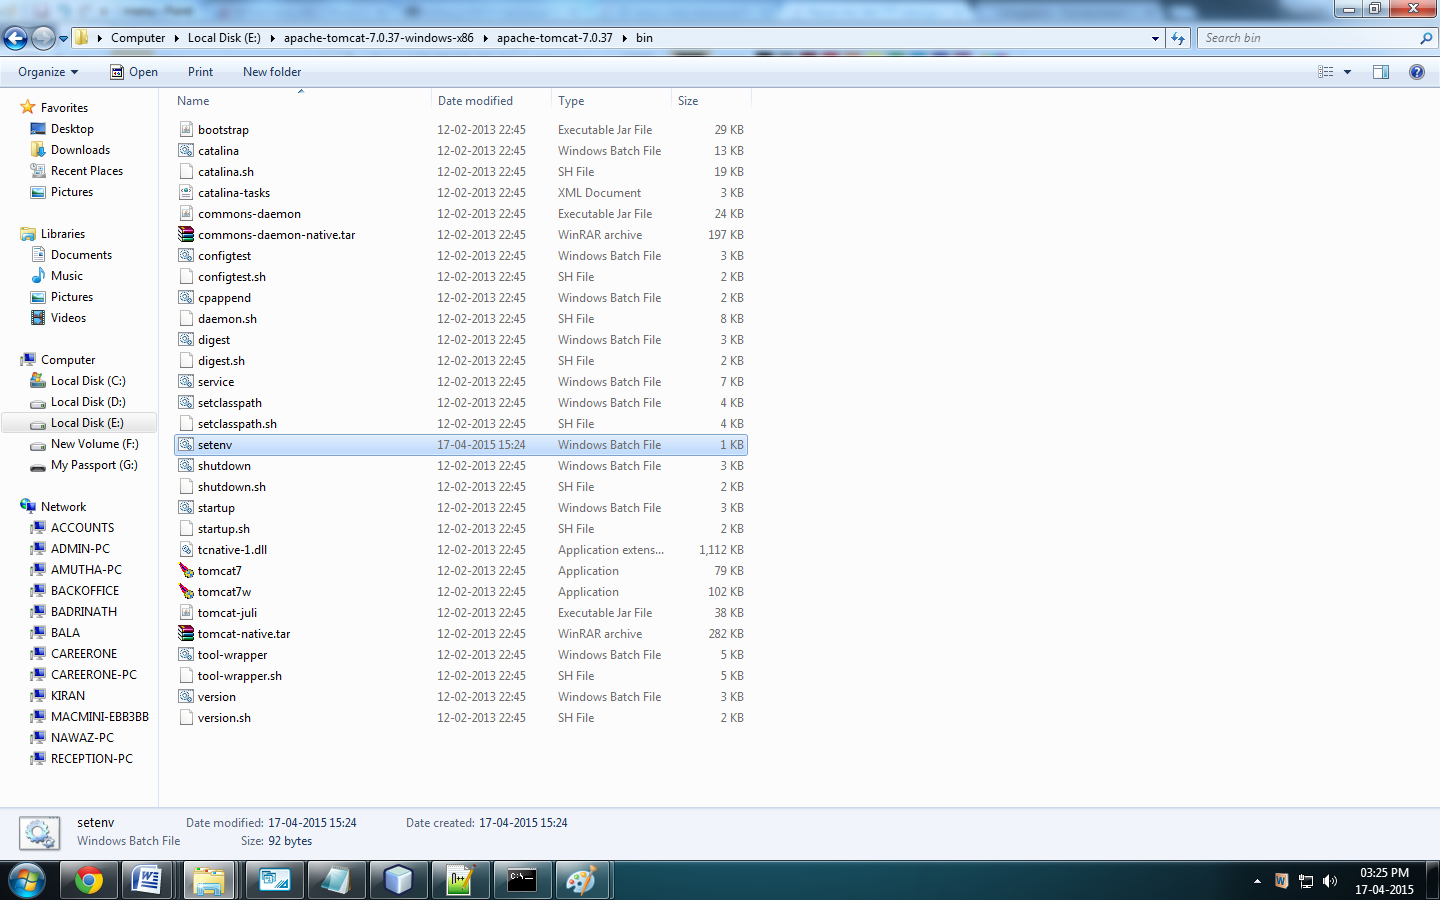Select the version.sh file
The width and height of the screenshot is (1440, 900).
pyautogui.click(x=224, y=718)
